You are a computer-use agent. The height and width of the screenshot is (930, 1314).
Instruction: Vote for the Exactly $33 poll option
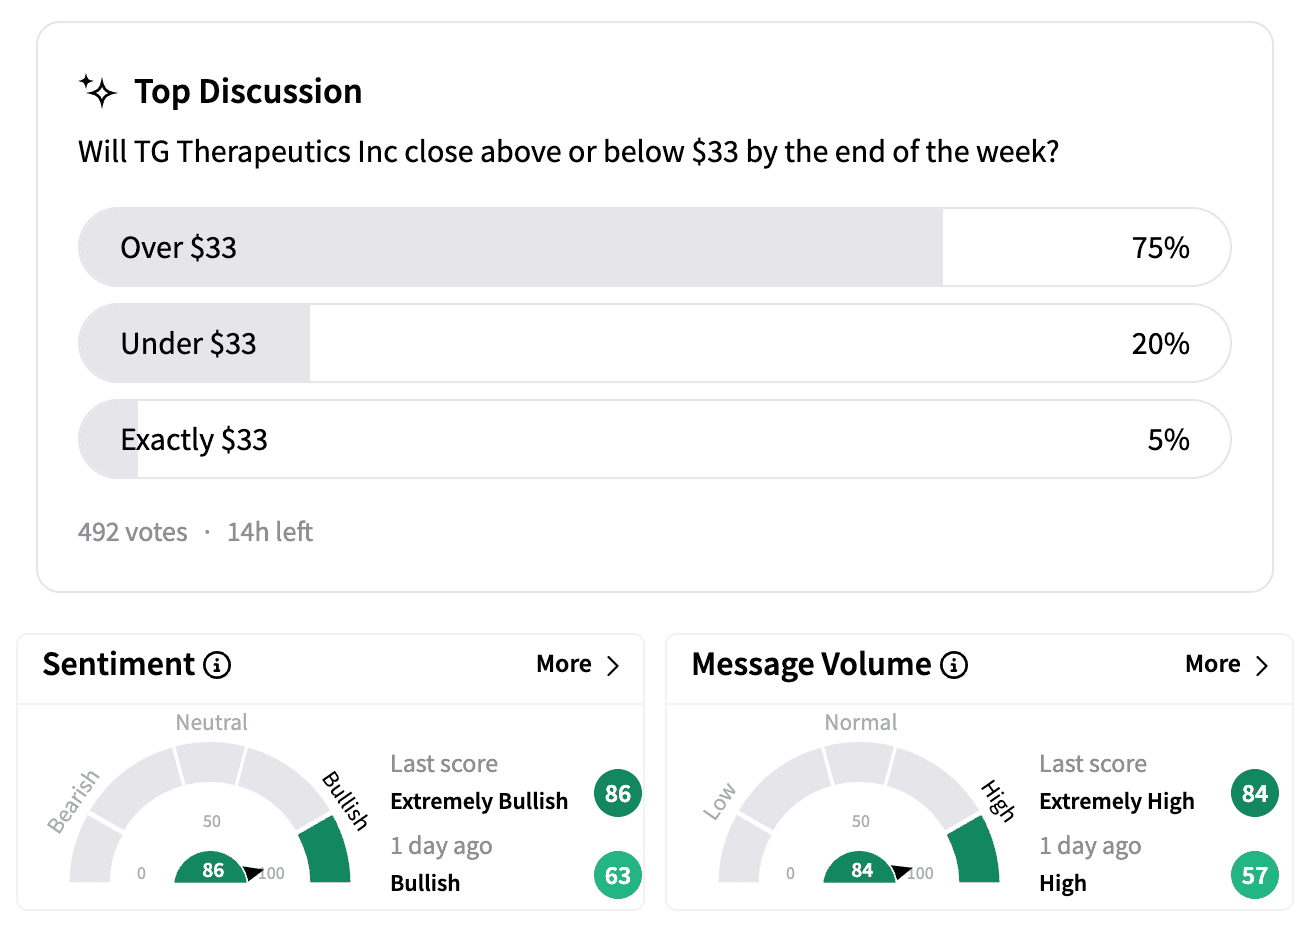654,439
